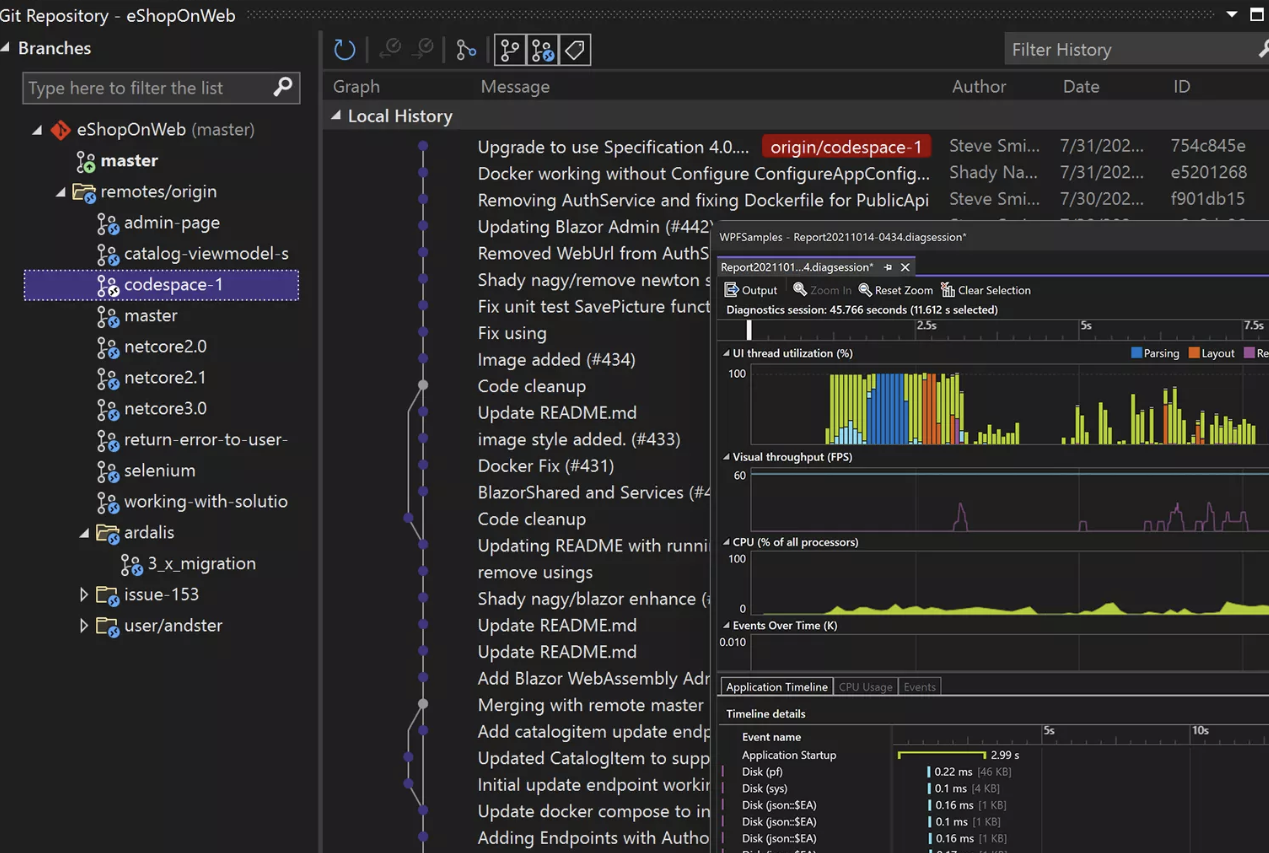Pin the diagsession tab with the pin icon
Image resolution: width=1269 pixels, height=853 pixels.
[x=888, y=267]
